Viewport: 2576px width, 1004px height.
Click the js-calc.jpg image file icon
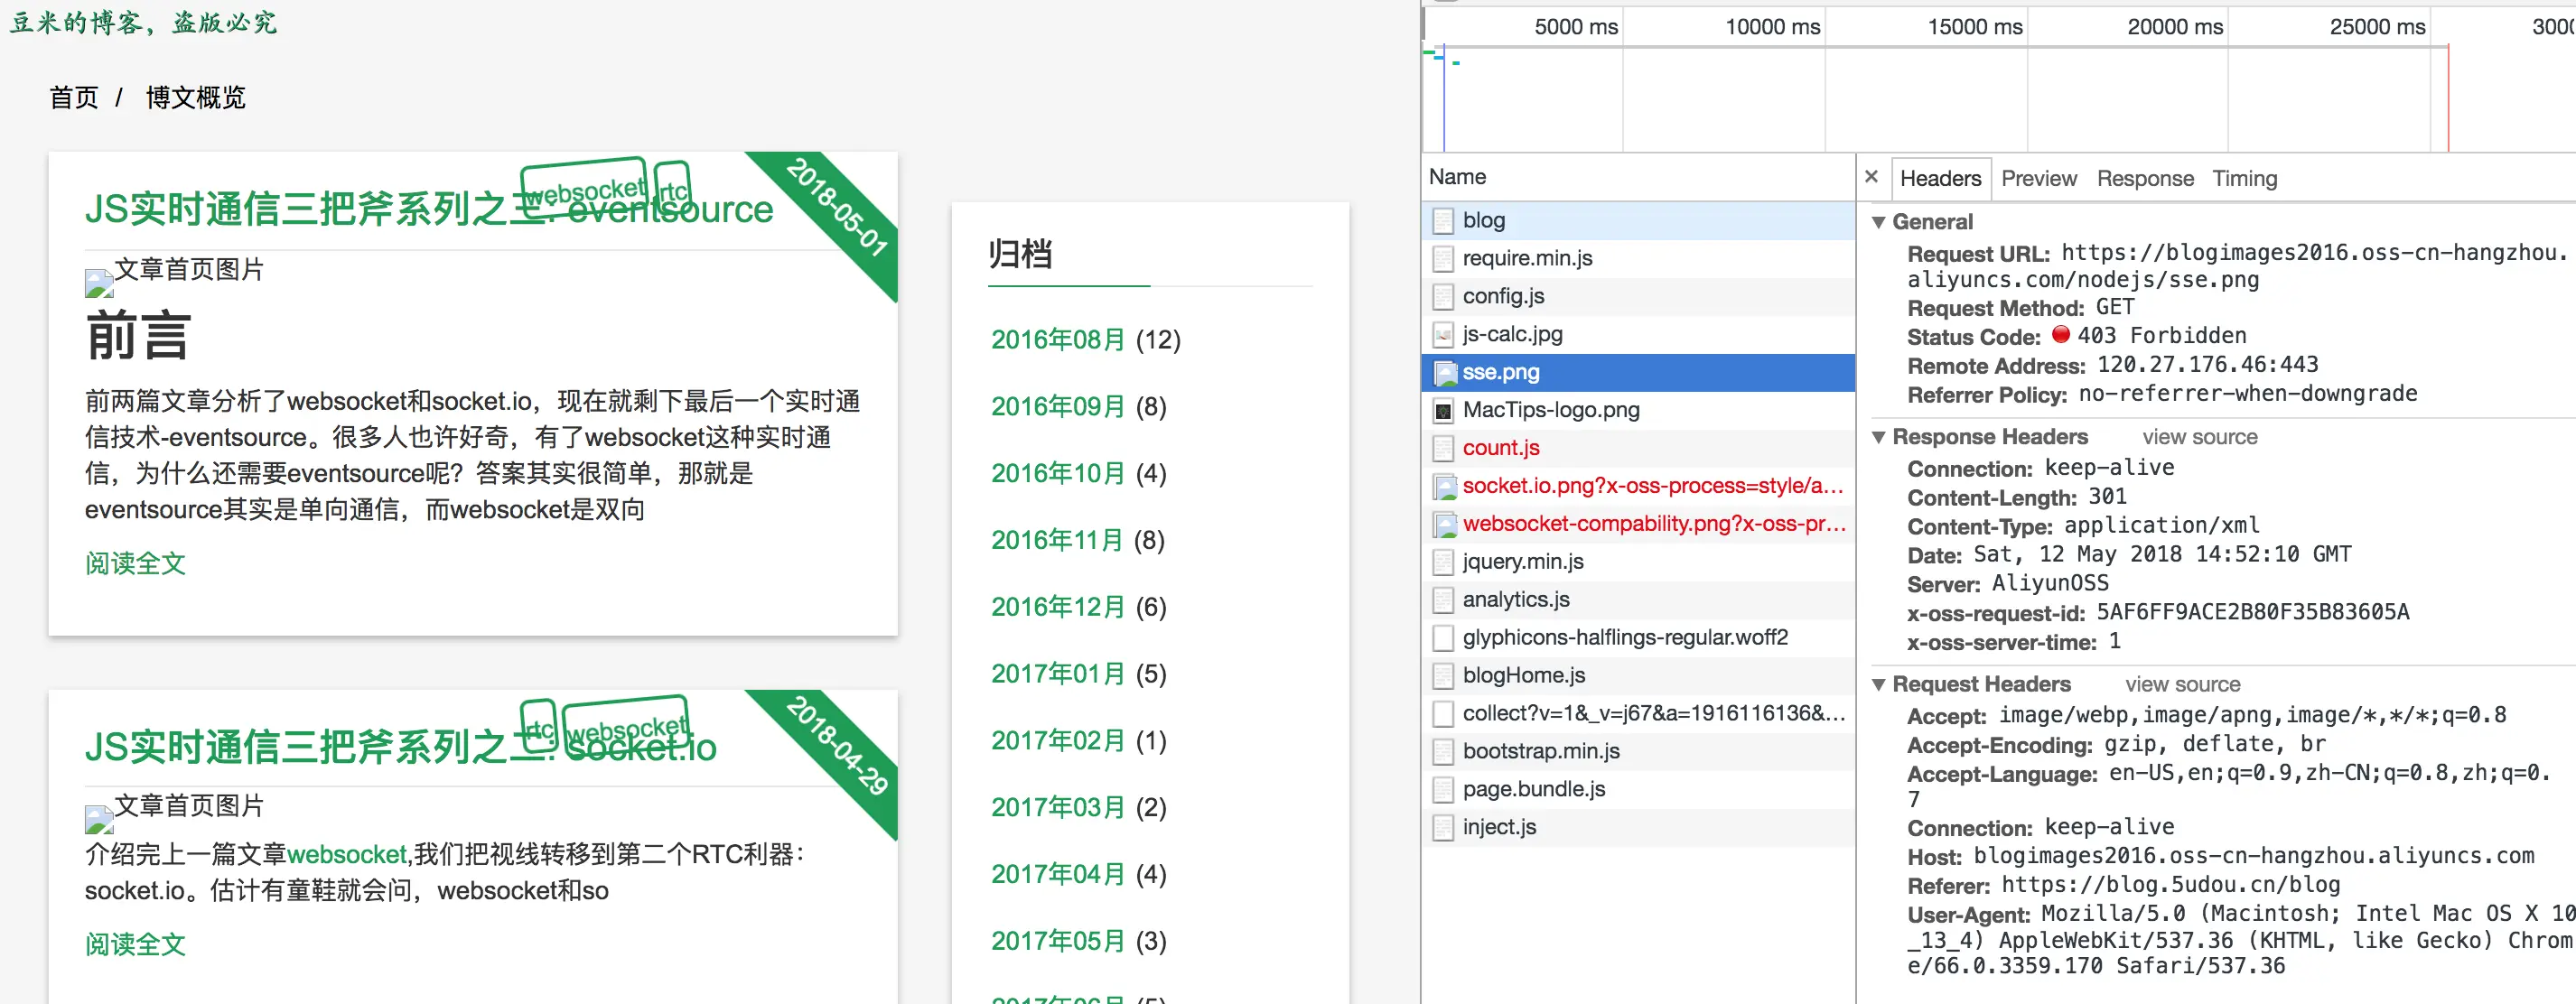pyautogui.click(x=1443, y=335)
